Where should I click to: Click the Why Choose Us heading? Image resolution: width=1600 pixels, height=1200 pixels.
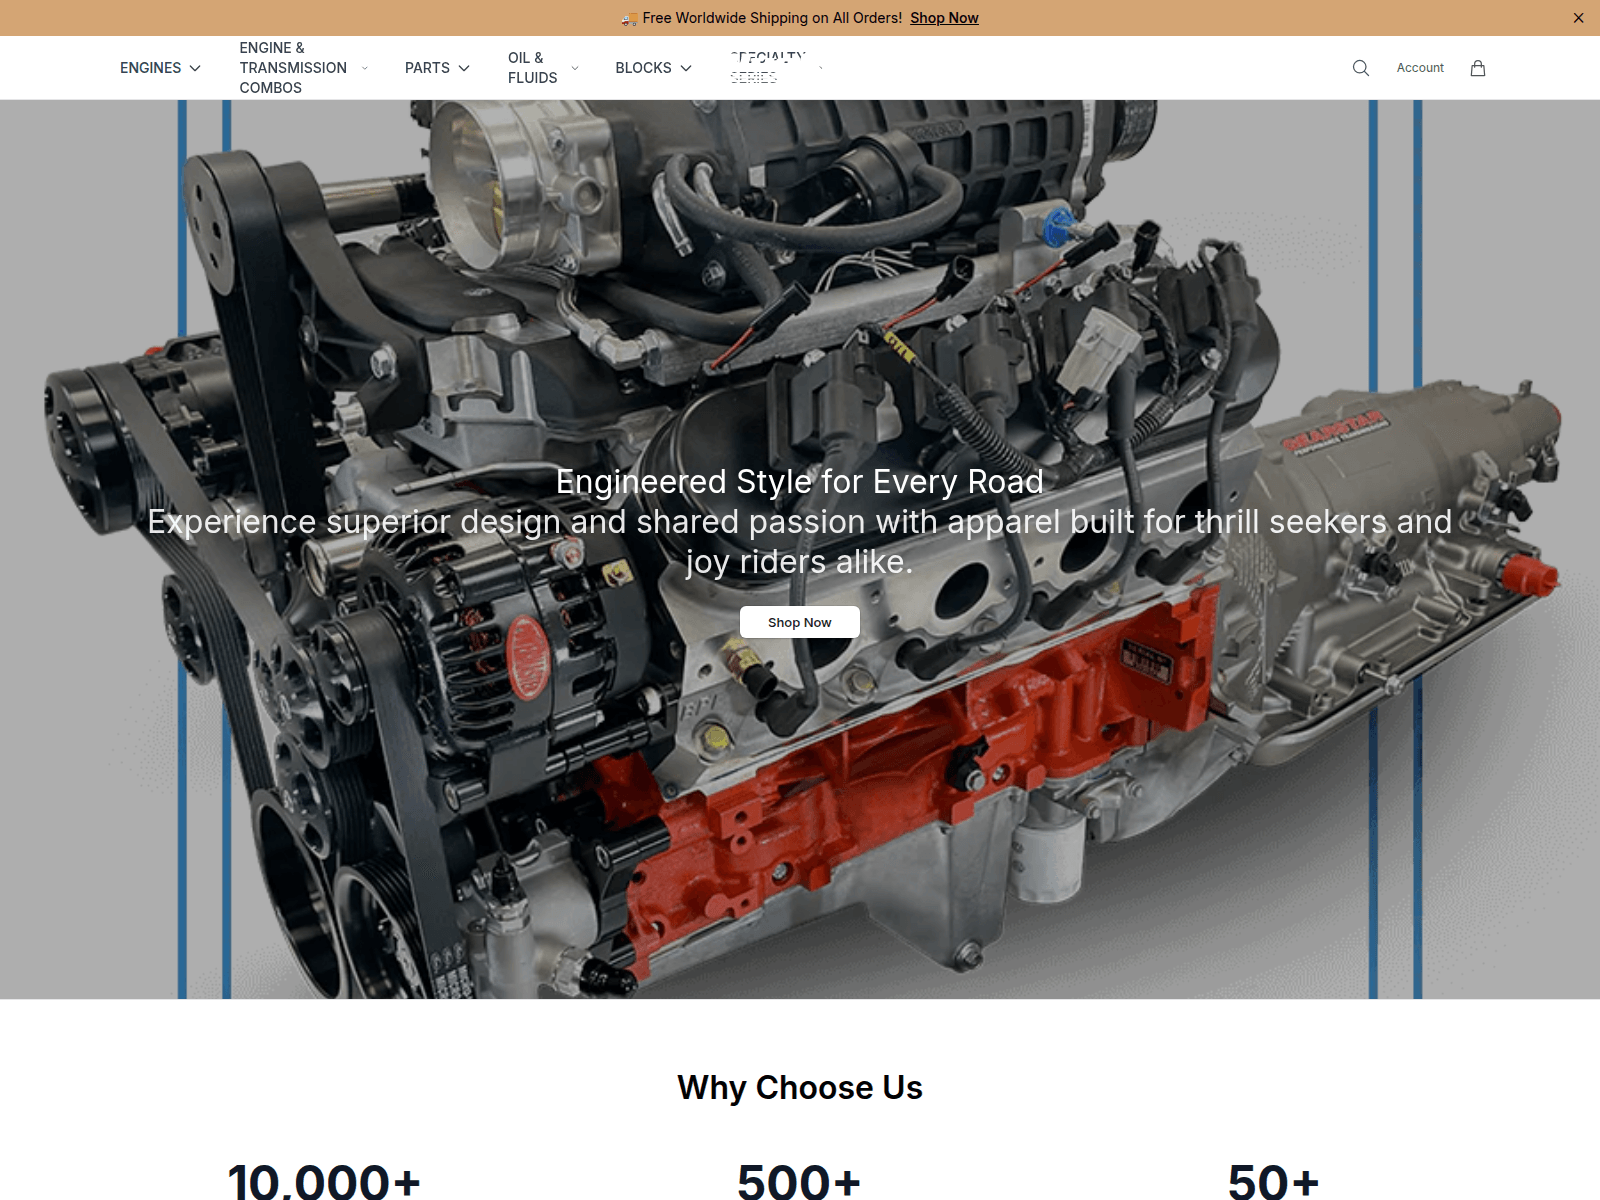(800, 1087)
